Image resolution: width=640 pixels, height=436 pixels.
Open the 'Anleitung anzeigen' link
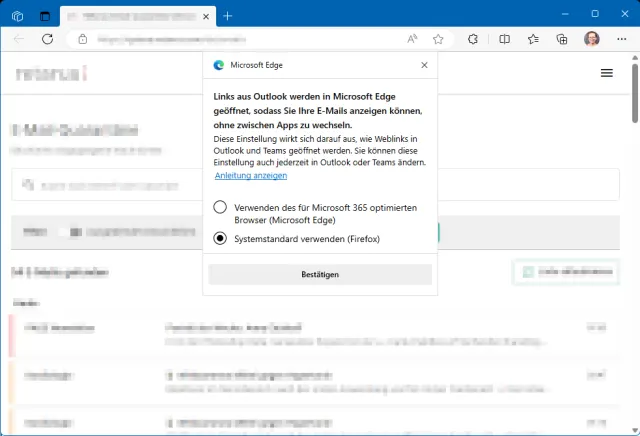[x=251, y=176]
